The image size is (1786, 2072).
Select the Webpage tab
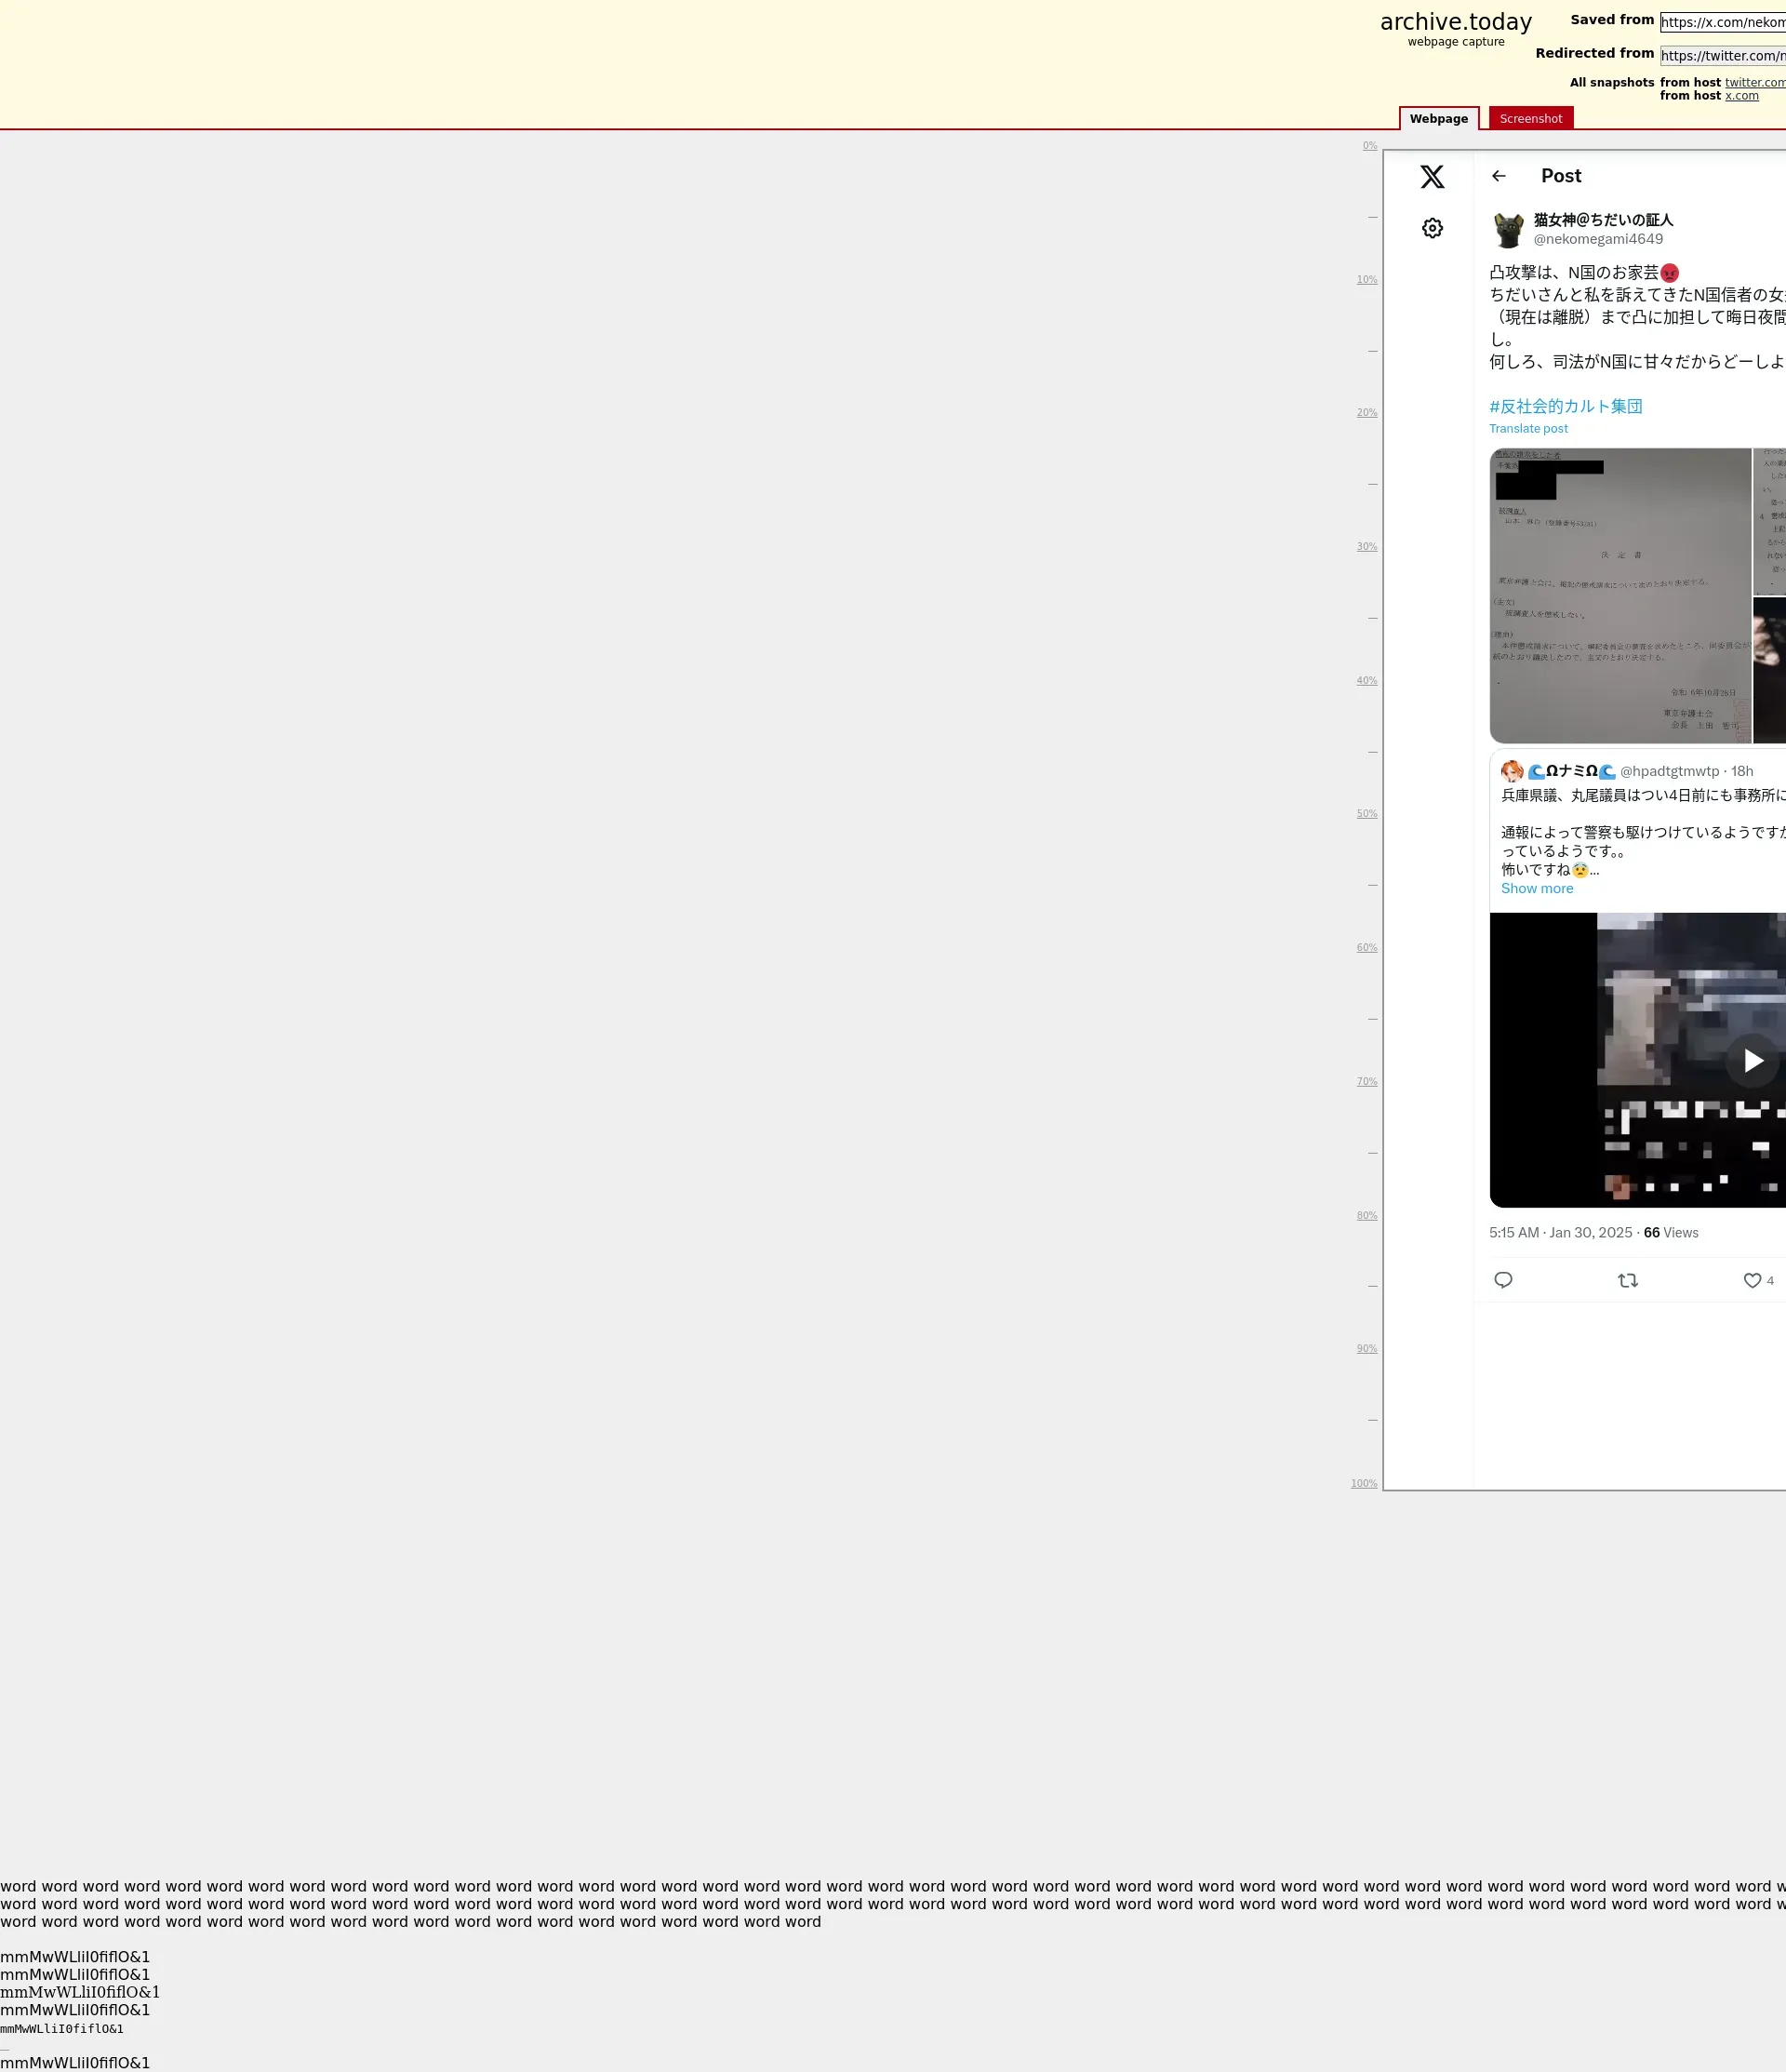point(1438,118)
